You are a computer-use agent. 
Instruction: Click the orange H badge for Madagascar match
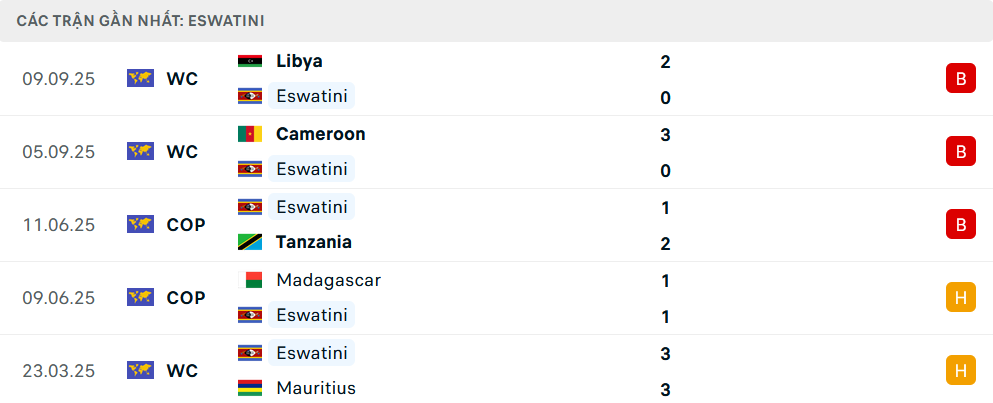(x=960, y=297)
